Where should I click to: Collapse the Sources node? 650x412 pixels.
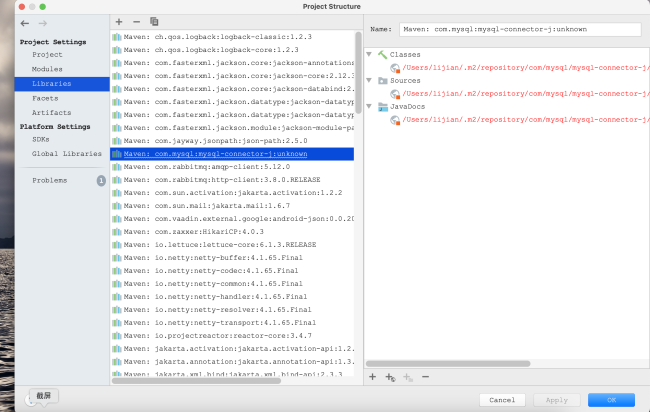[x=369, y=80]
